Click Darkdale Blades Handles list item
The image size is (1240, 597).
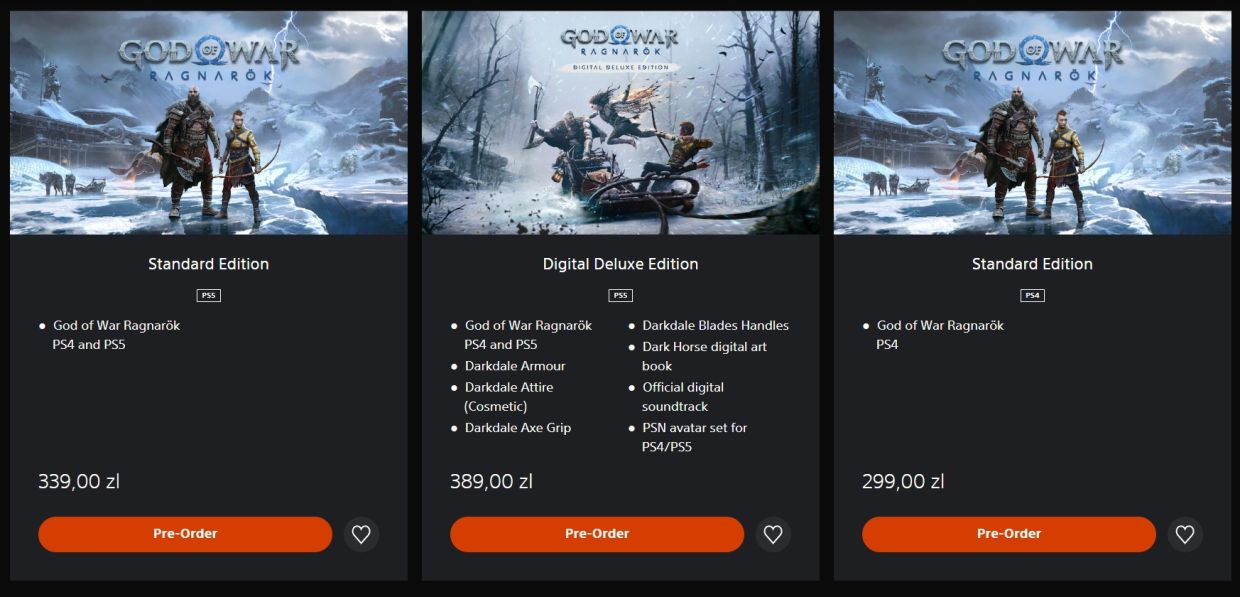[x=715, y=326]
